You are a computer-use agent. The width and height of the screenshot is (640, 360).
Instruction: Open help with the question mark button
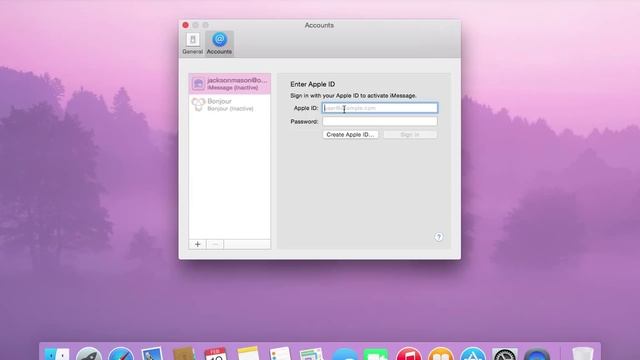coord(438,237)
